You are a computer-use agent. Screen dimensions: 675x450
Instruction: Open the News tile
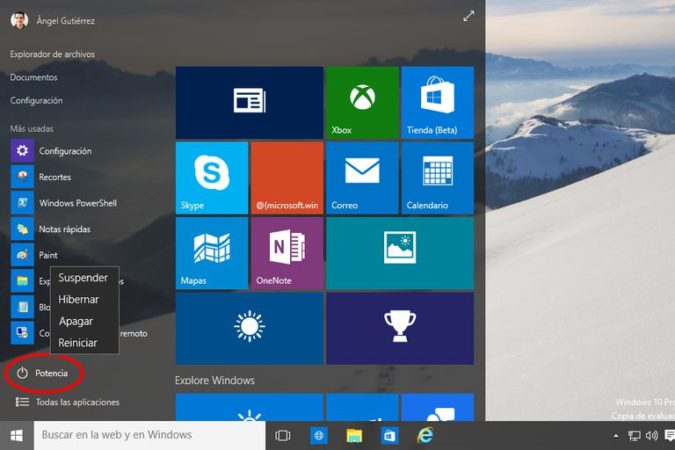point(249,102)
